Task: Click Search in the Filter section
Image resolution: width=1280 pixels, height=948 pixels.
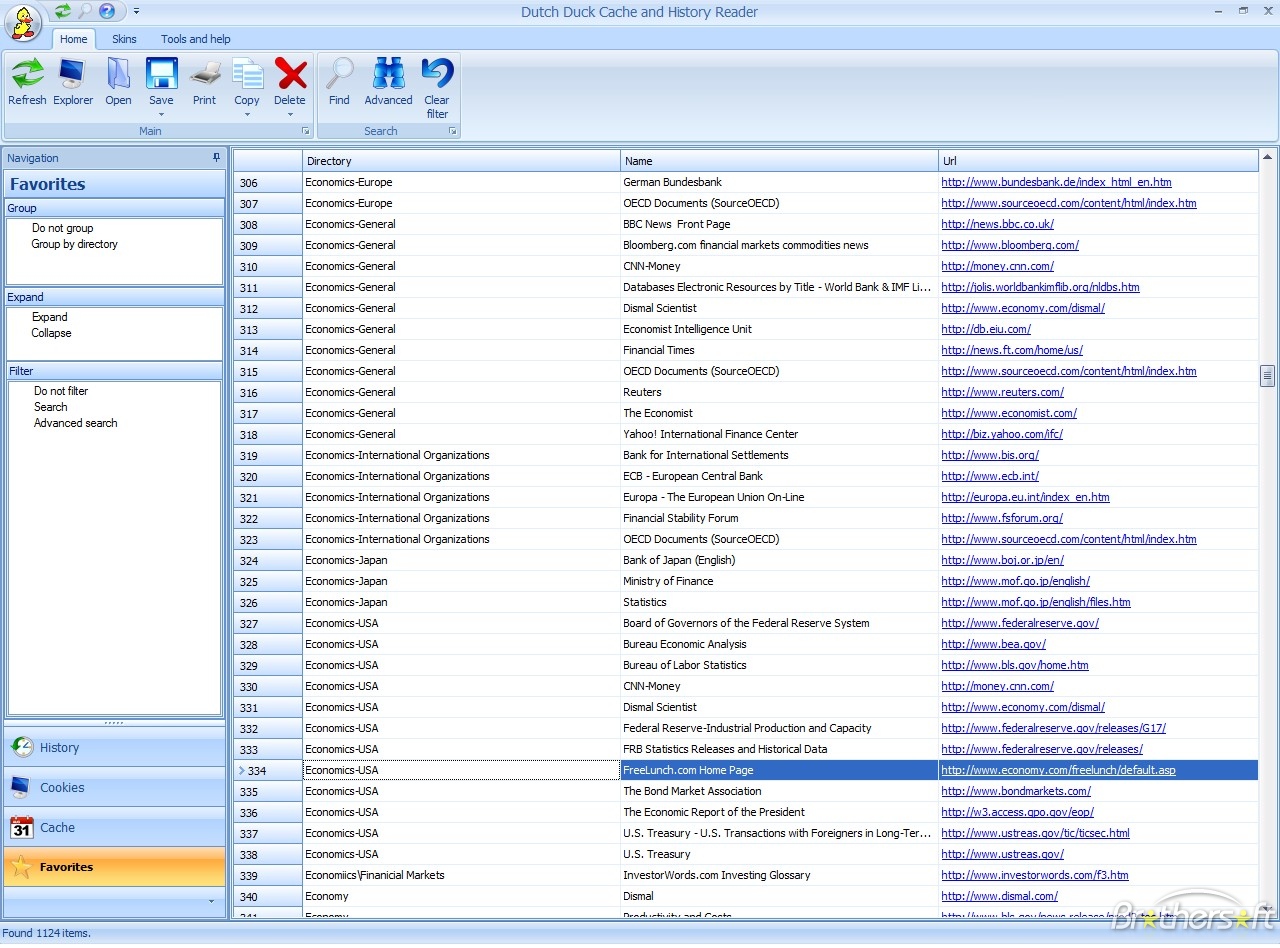Action: tap(51, 407)
